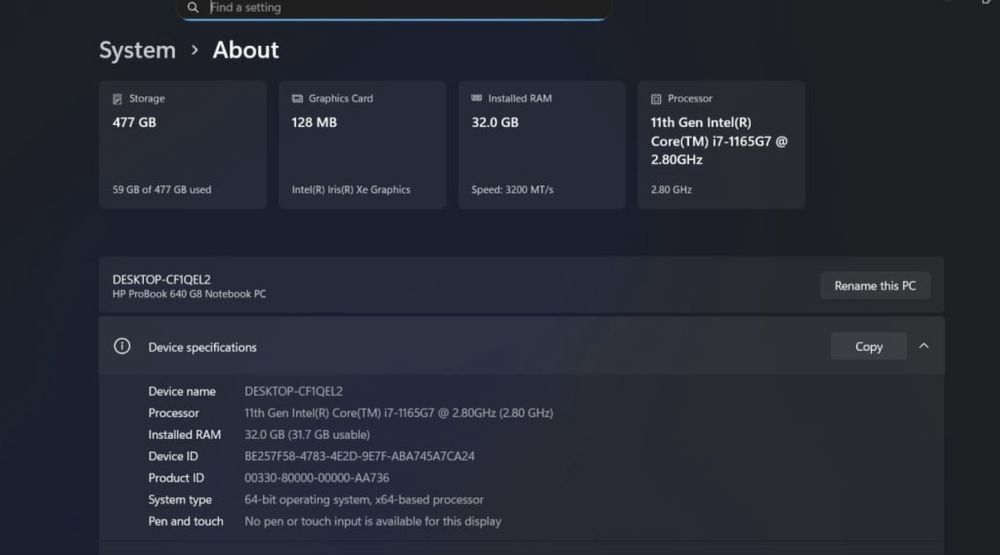The height and width of the screenshot is (555, 1000).
Task: Open the Storage card showing 477 GB
Action: click(182, 145)
